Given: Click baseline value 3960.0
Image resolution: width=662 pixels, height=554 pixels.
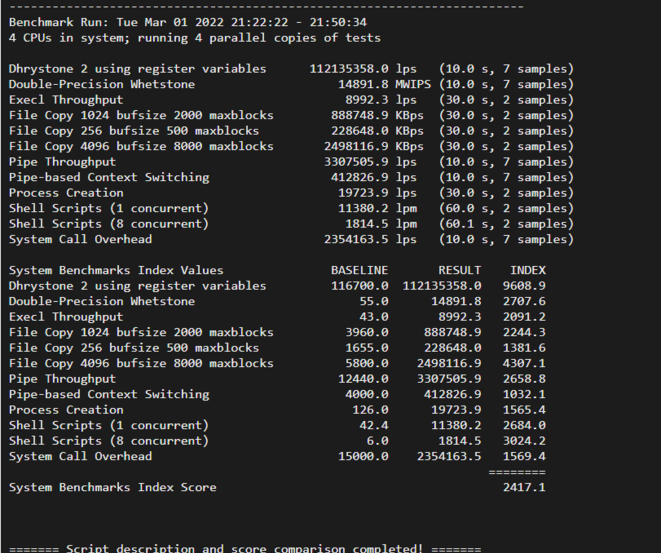Looking at the screenshot, I should [x=366, y=332].
